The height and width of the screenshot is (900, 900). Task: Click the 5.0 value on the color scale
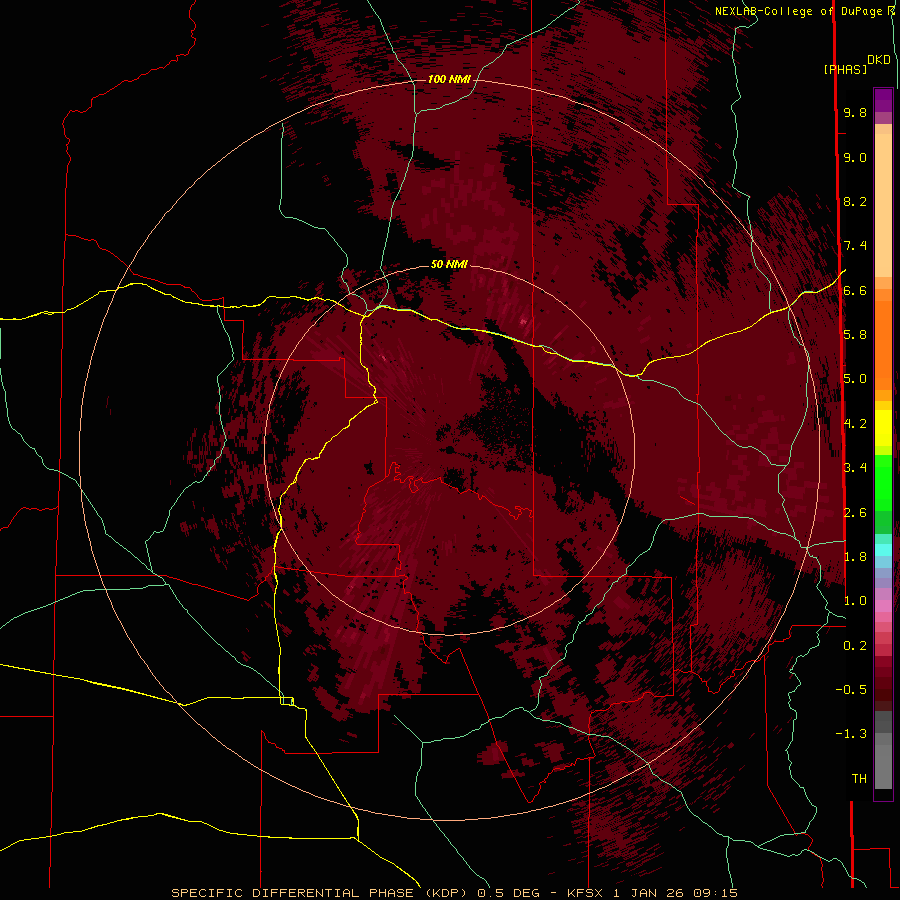coord(855,379)
